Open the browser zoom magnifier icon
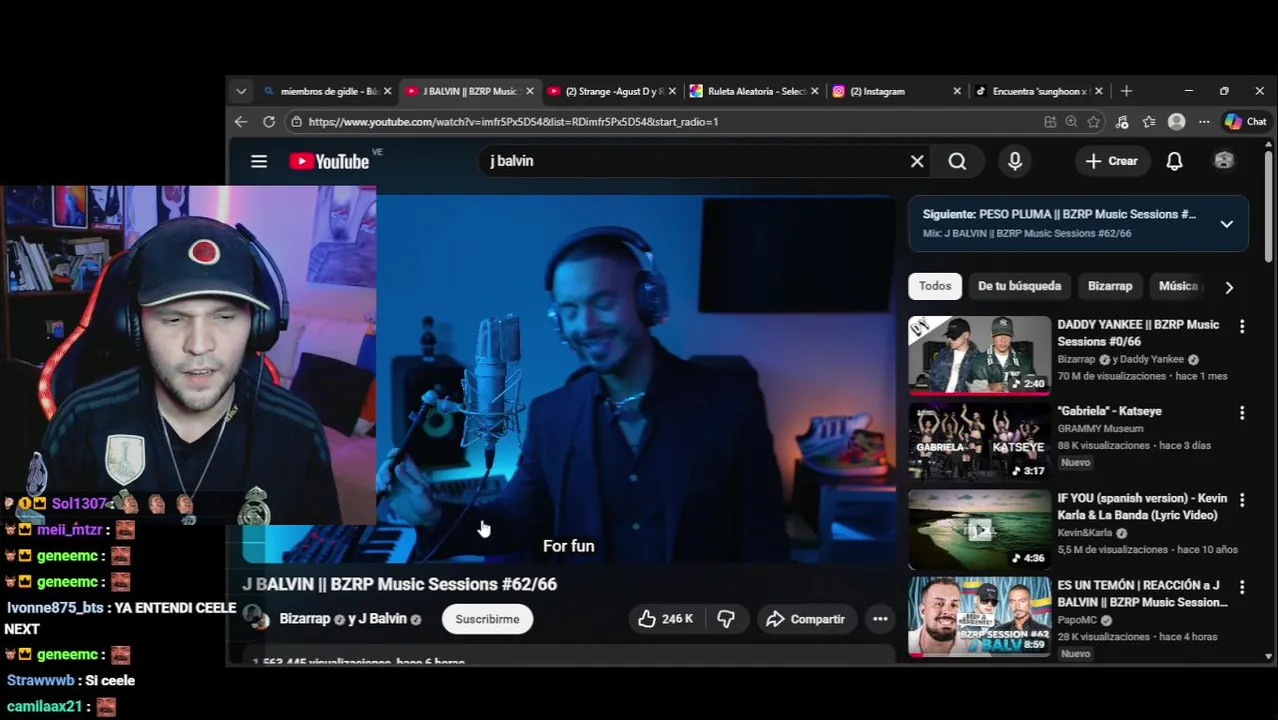1278x720 pixels. pyautogui.click(x=1071, y=122)
